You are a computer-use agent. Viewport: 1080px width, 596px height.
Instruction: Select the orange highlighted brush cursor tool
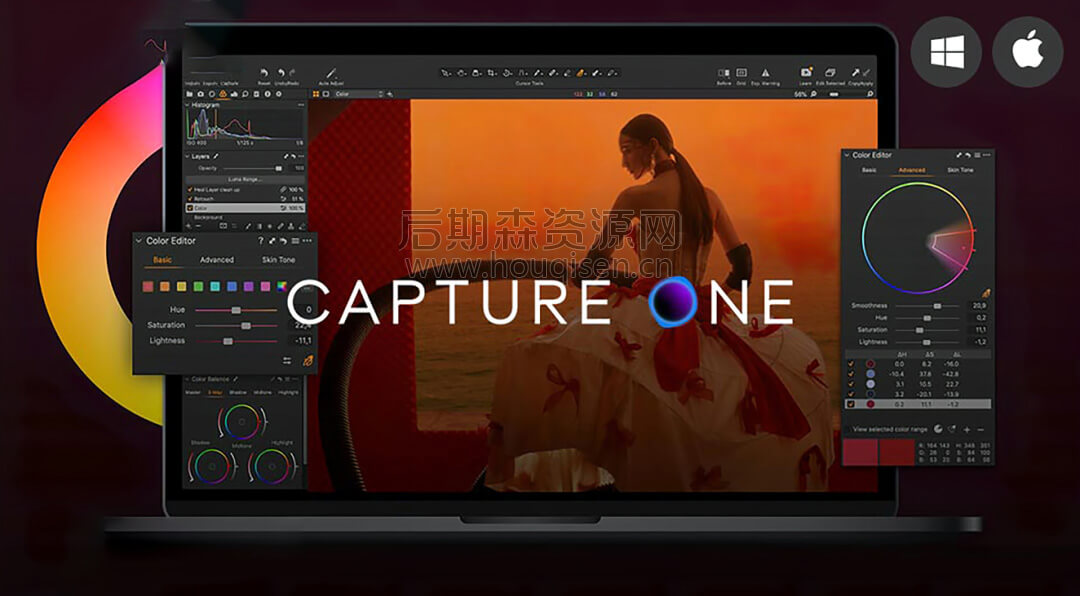[581, 72]
